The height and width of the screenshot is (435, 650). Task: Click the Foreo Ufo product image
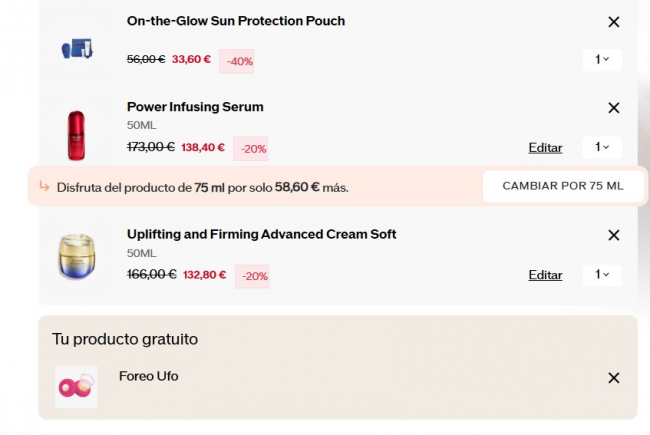(76, 386)
